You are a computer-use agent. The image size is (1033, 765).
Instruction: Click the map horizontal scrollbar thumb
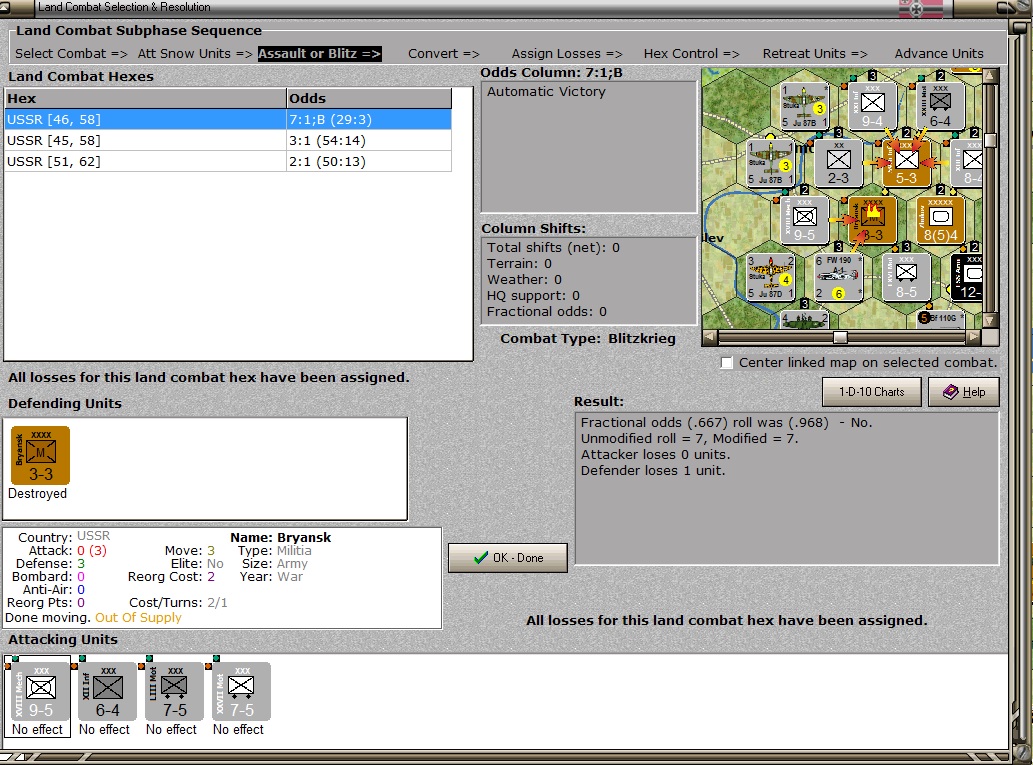840,337
